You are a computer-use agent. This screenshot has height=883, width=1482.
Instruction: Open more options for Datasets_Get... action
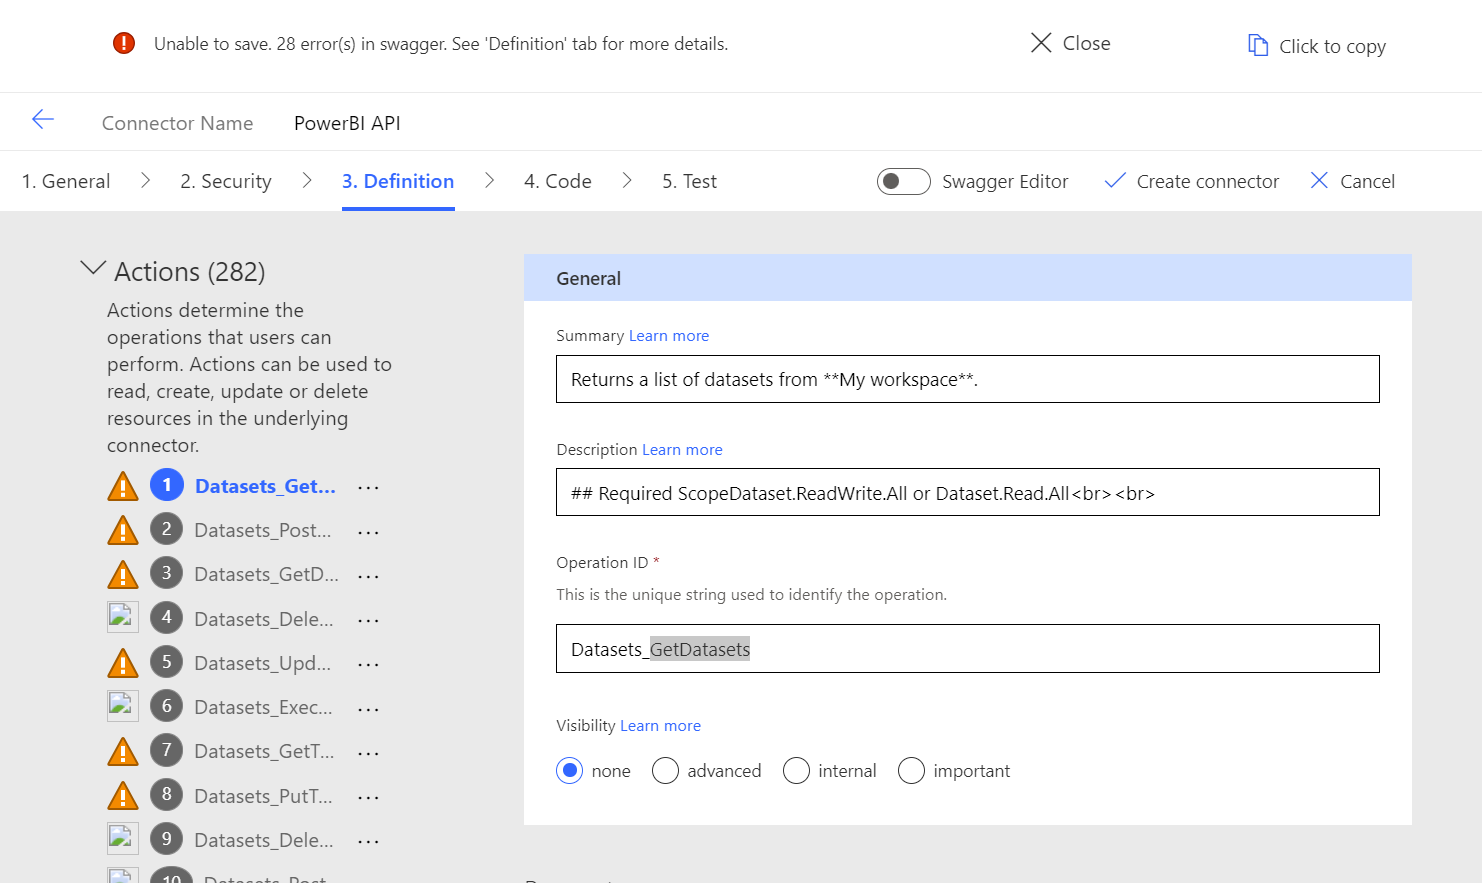[x=369, y=488]
